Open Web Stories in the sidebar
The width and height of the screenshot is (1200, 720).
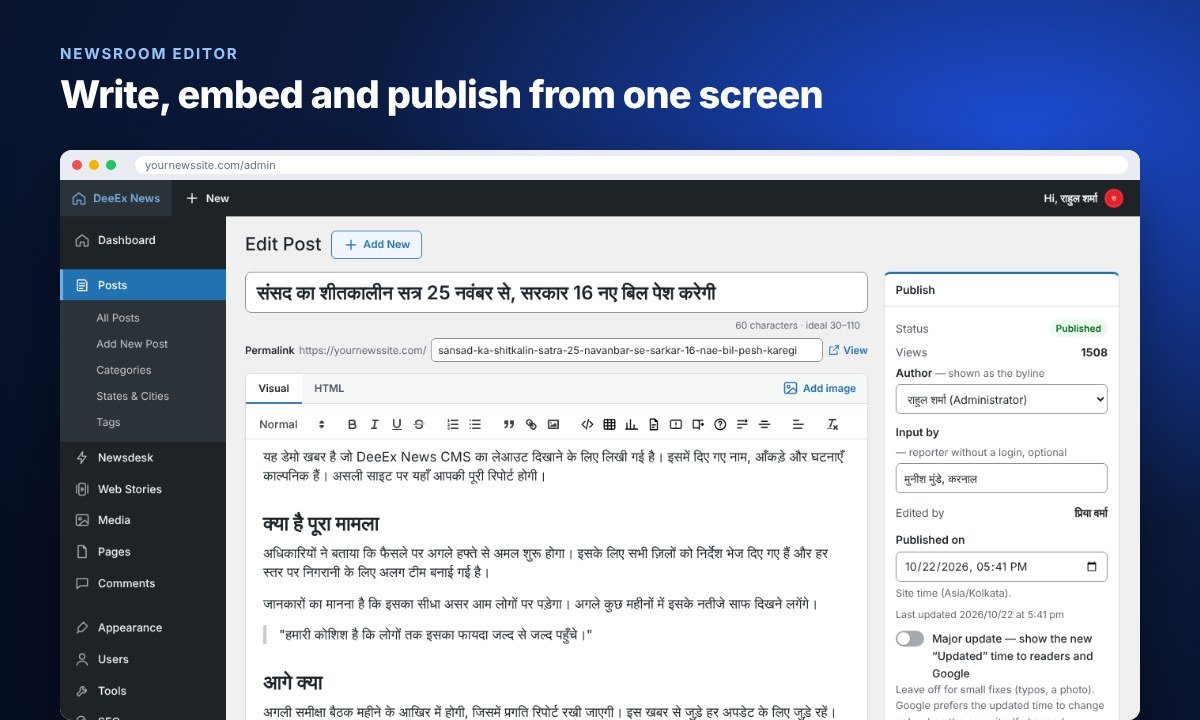coord(143,489)
